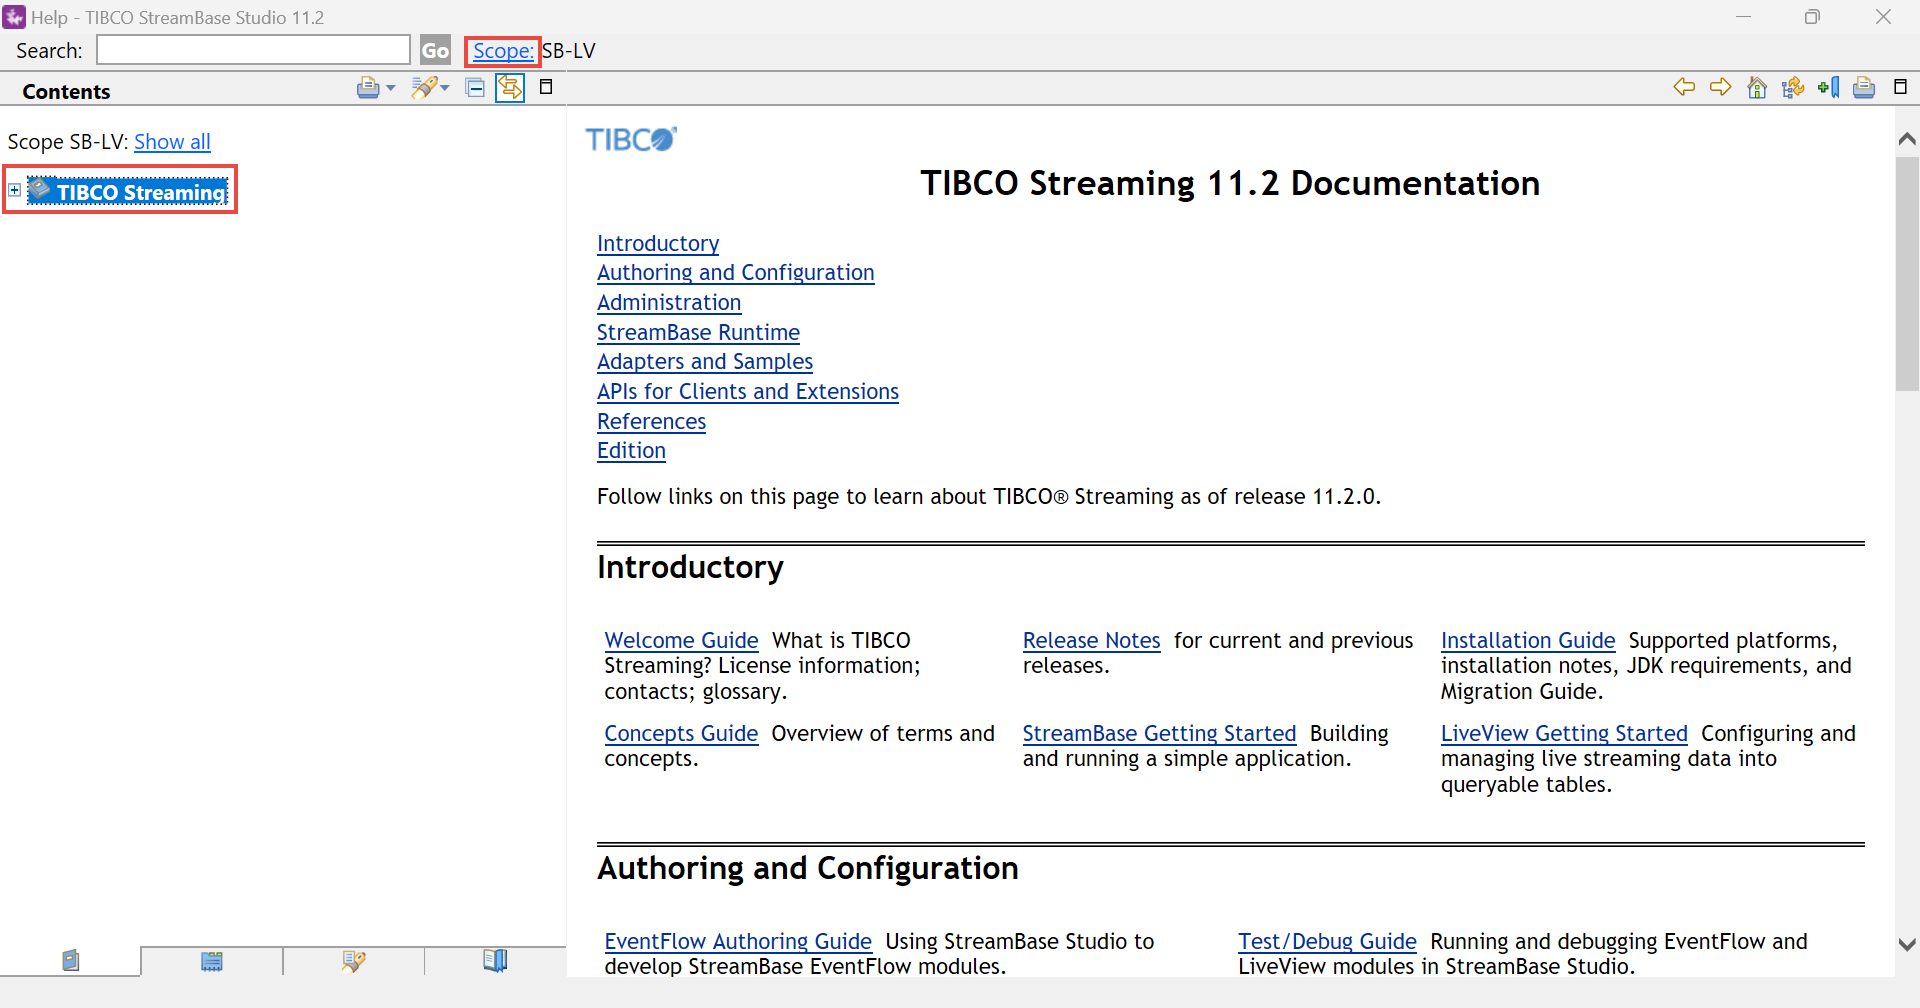Maximize the content pane on the right

tap(1900, 88)
